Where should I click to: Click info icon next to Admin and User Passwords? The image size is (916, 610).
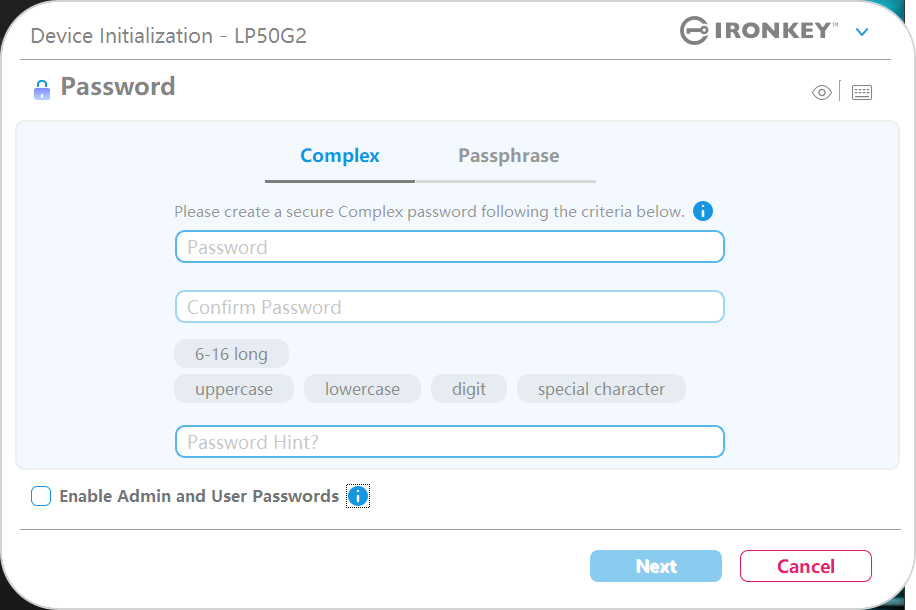pos(358,496)
